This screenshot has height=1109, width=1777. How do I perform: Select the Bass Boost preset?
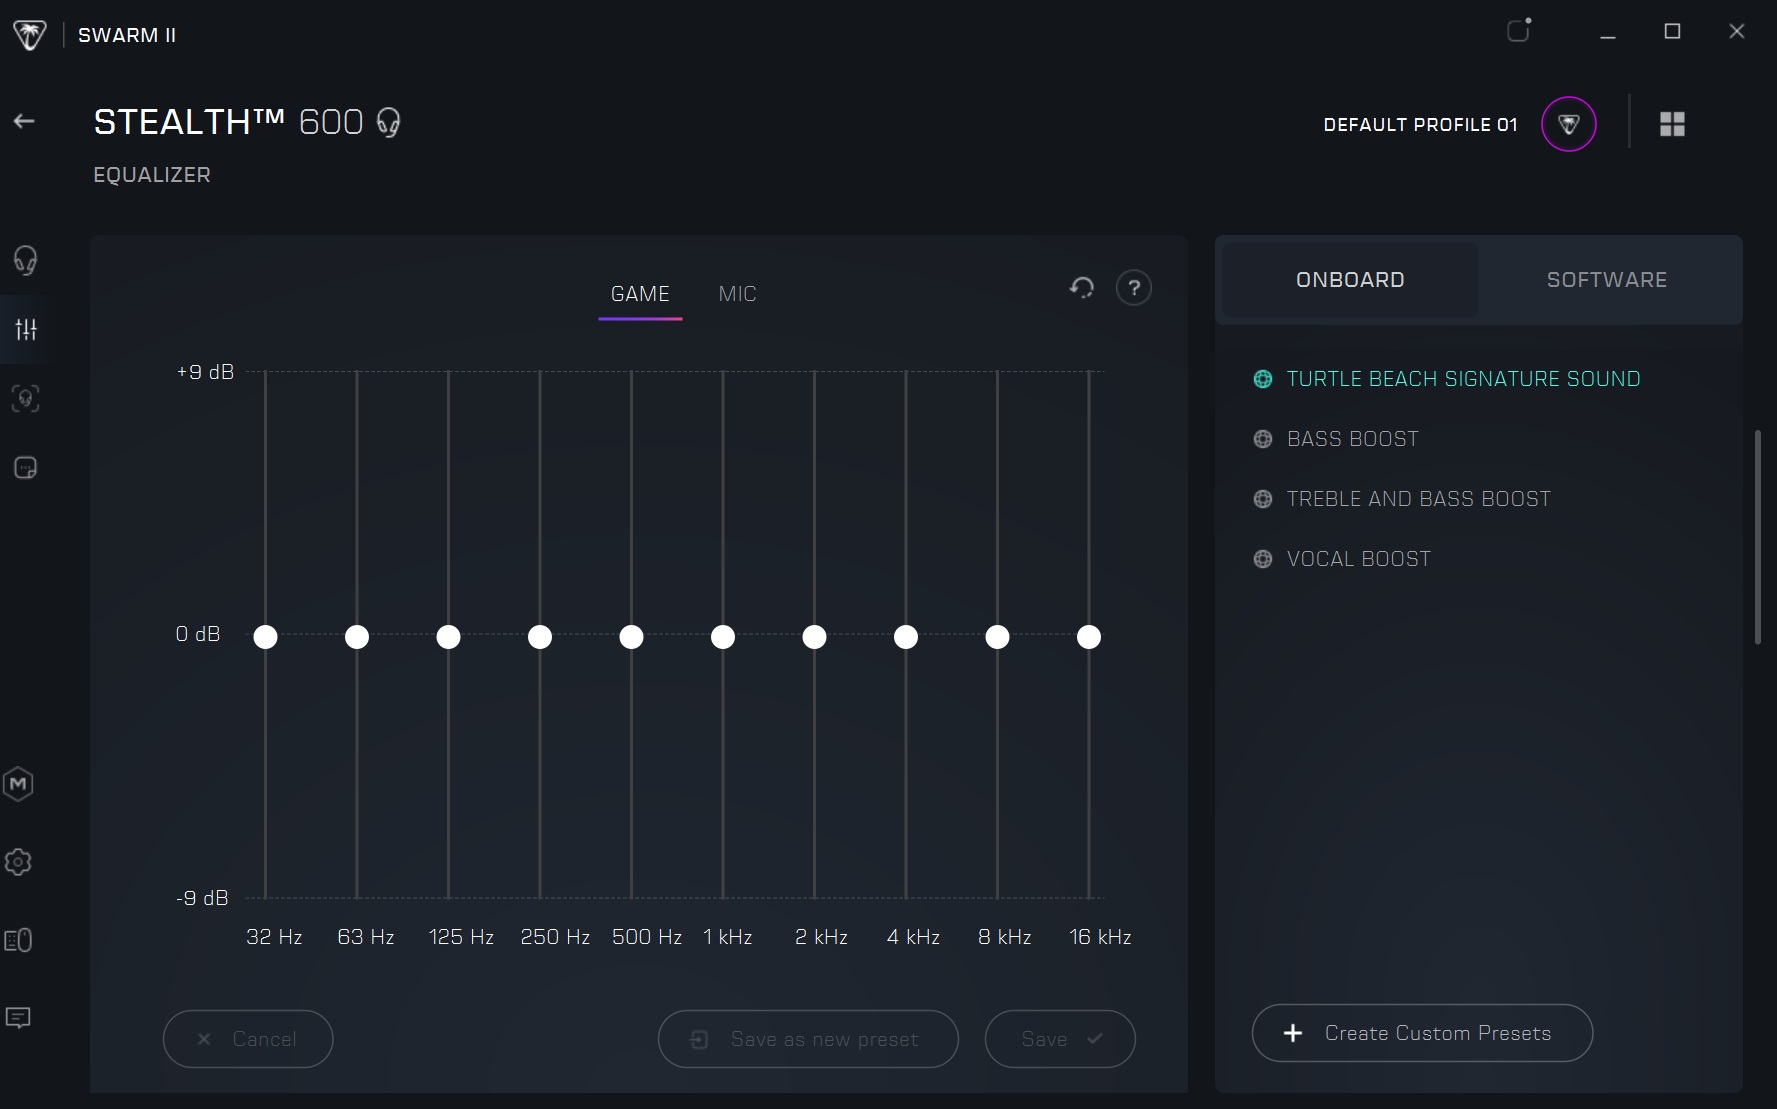[x=1352, y=439]
